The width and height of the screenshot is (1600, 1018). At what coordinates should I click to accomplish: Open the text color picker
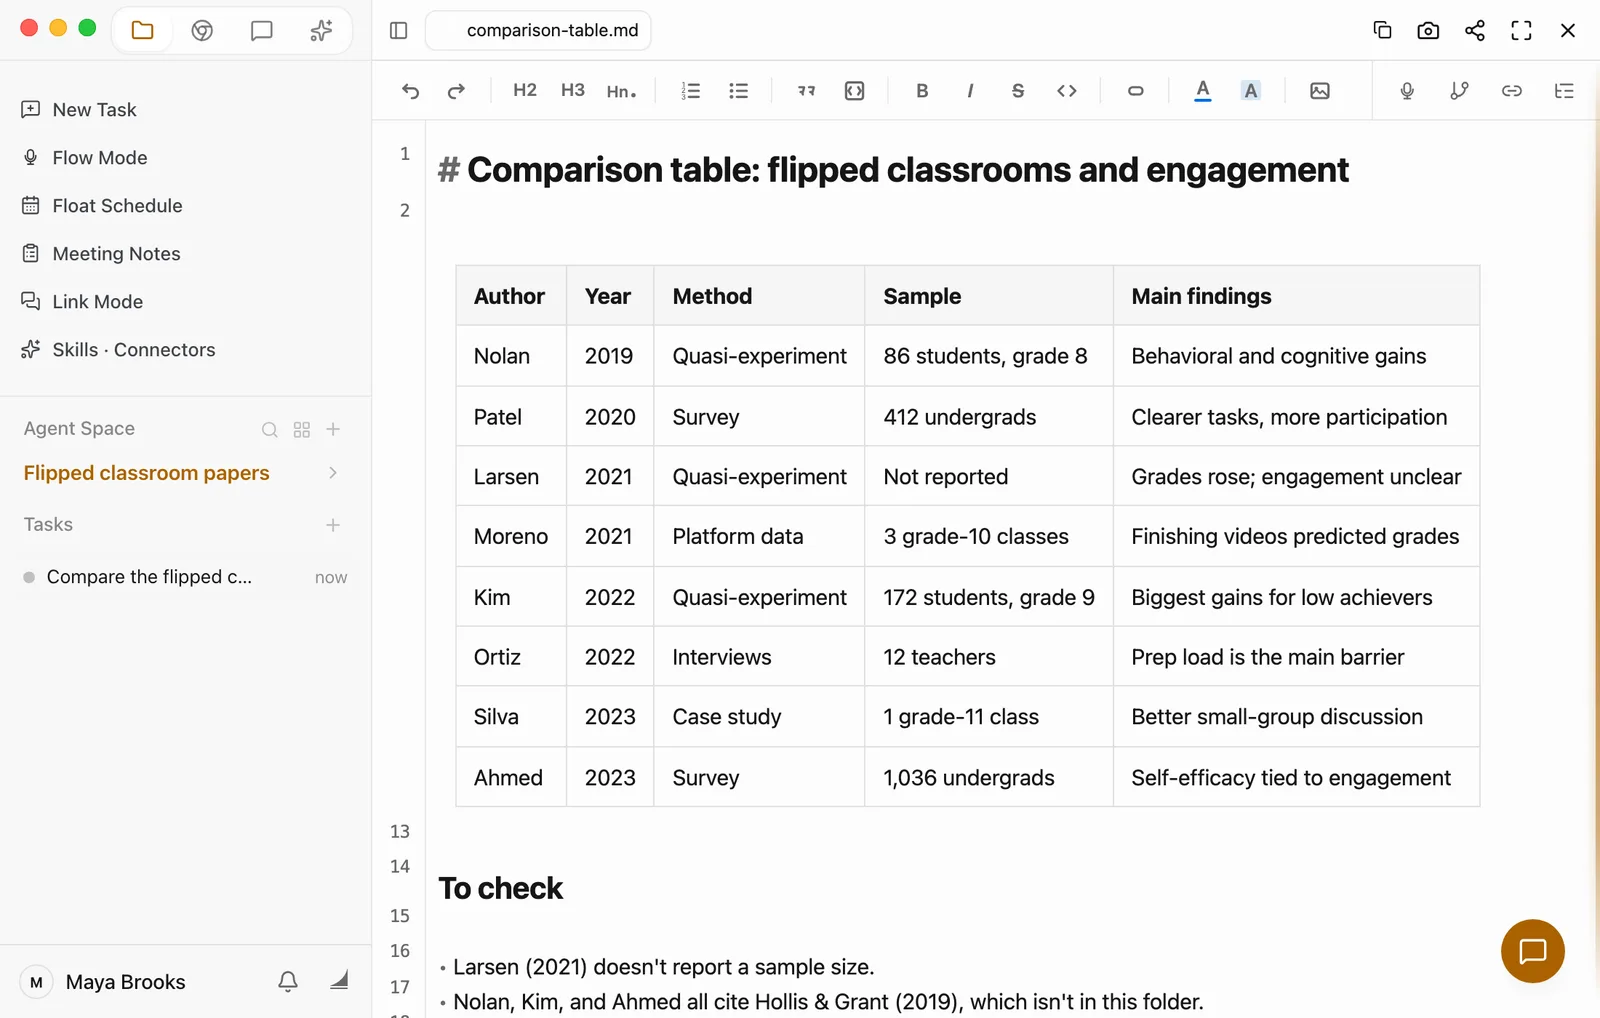pyautogui.click(x=1203, y=91)
